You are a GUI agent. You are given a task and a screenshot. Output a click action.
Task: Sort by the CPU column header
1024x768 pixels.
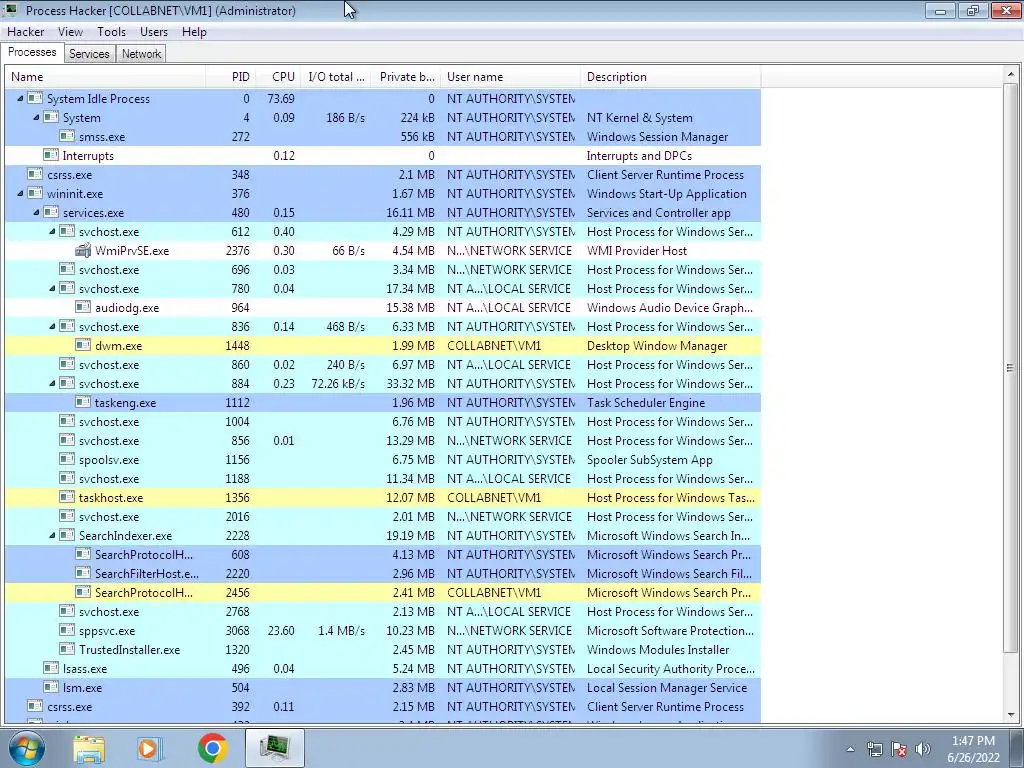[x=278, y=77]
